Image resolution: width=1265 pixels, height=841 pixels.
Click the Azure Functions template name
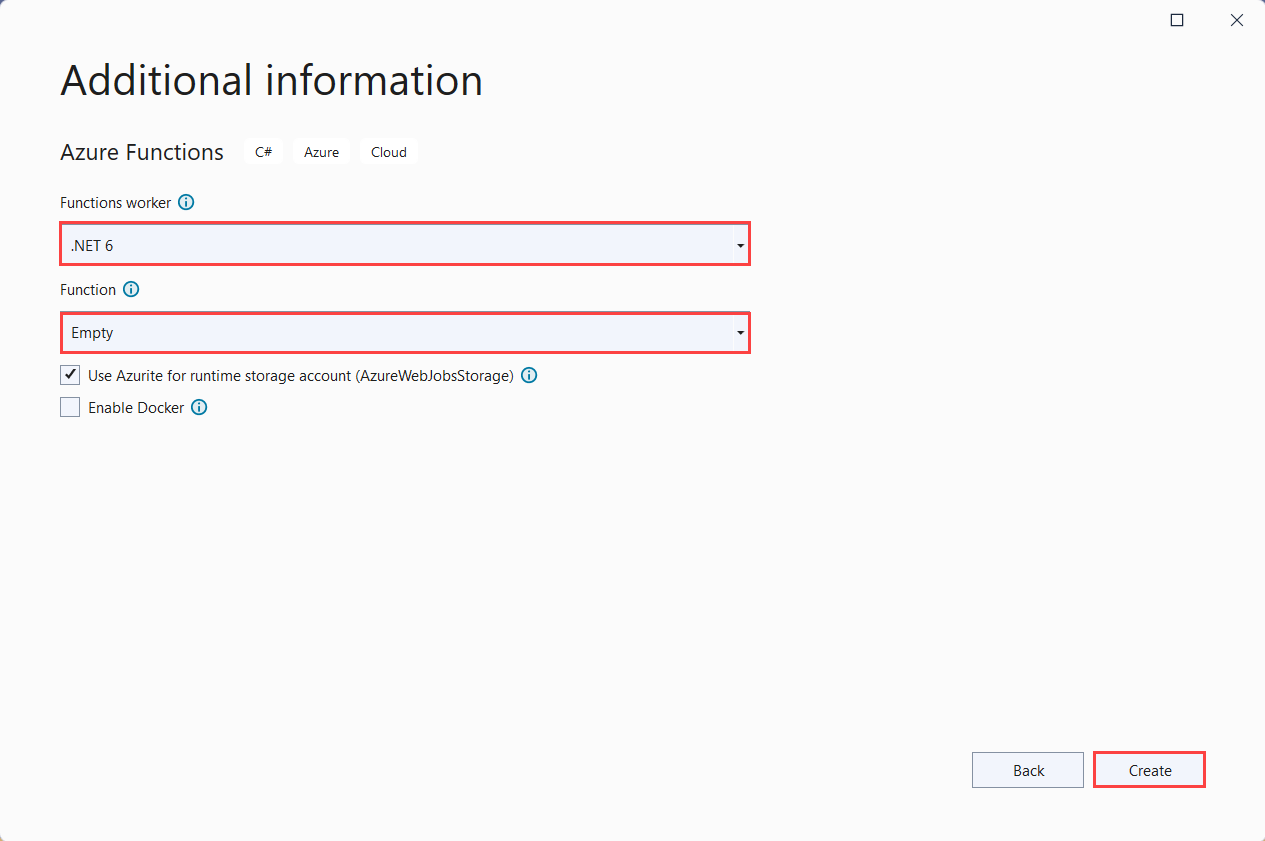(142, 152)
